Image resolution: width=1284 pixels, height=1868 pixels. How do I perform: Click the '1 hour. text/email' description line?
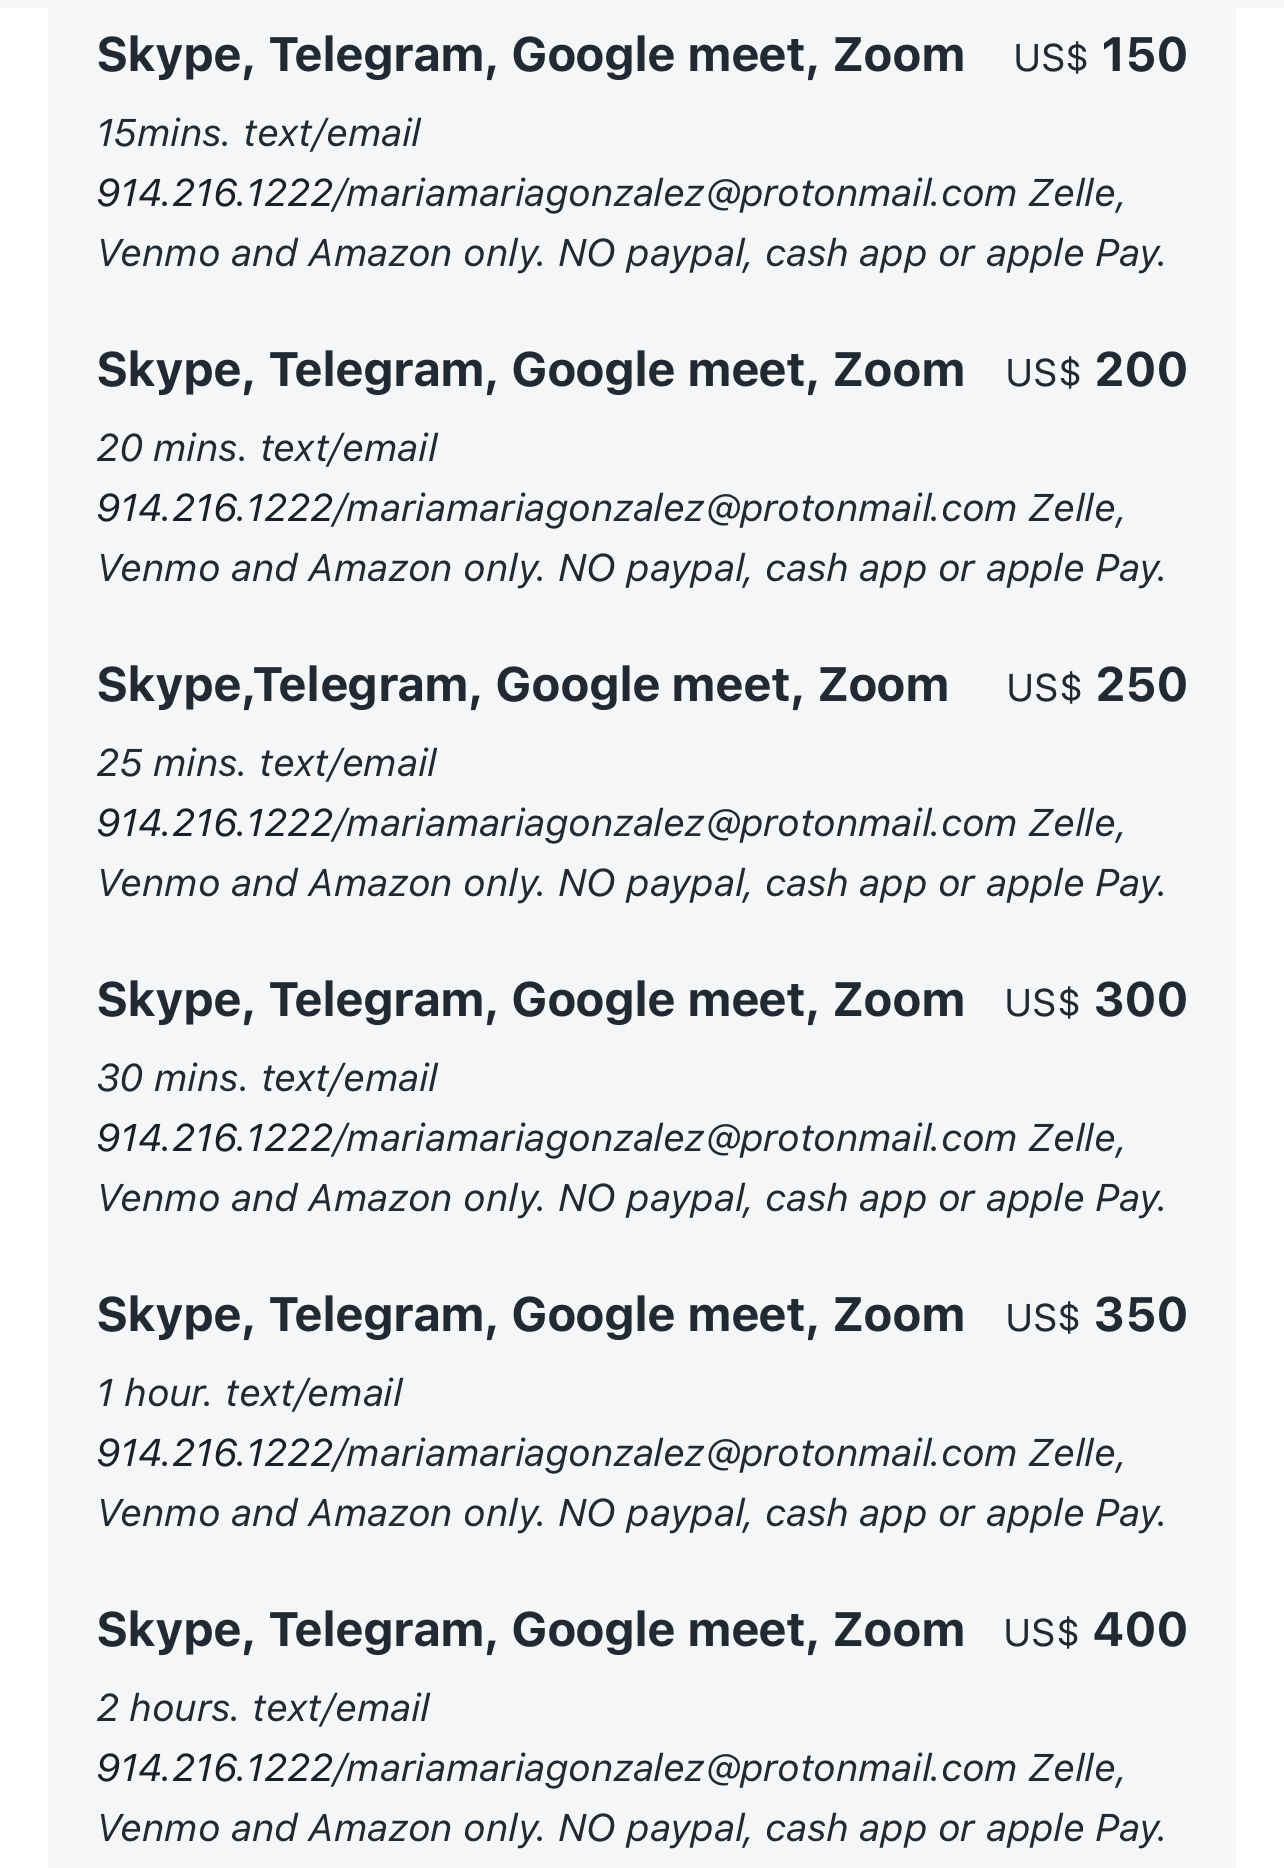250,1394
